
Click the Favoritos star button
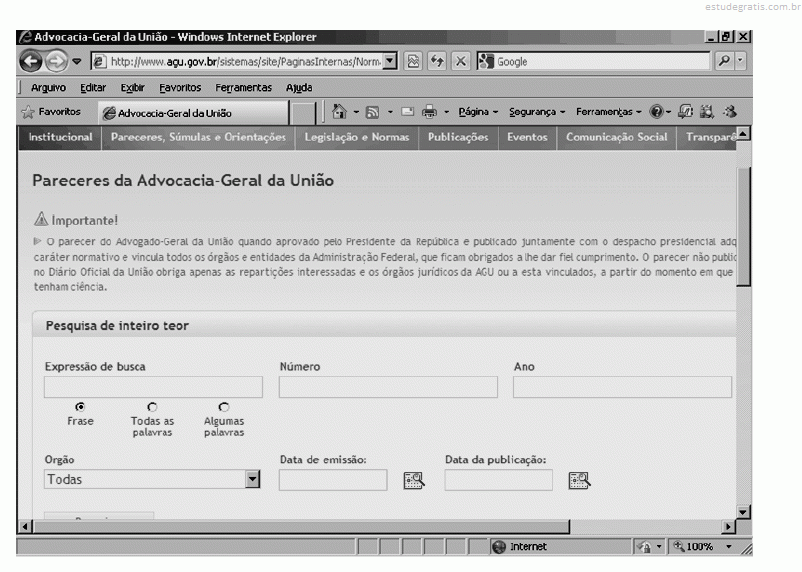(x=51, y=112)
